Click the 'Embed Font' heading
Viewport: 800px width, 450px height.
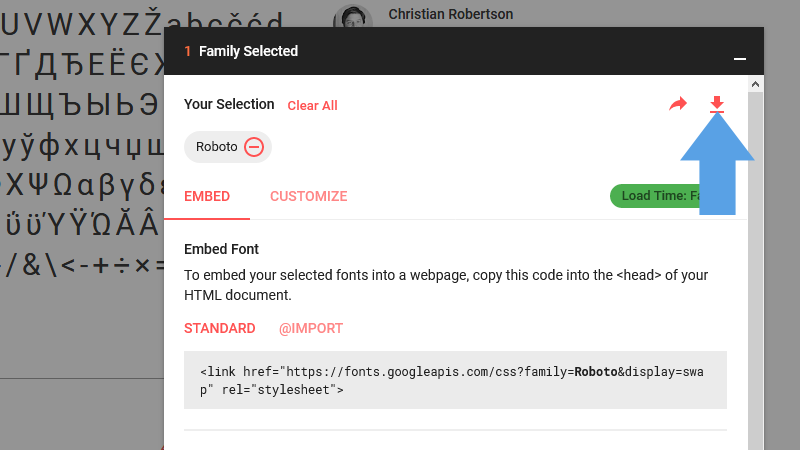point(221,249)
